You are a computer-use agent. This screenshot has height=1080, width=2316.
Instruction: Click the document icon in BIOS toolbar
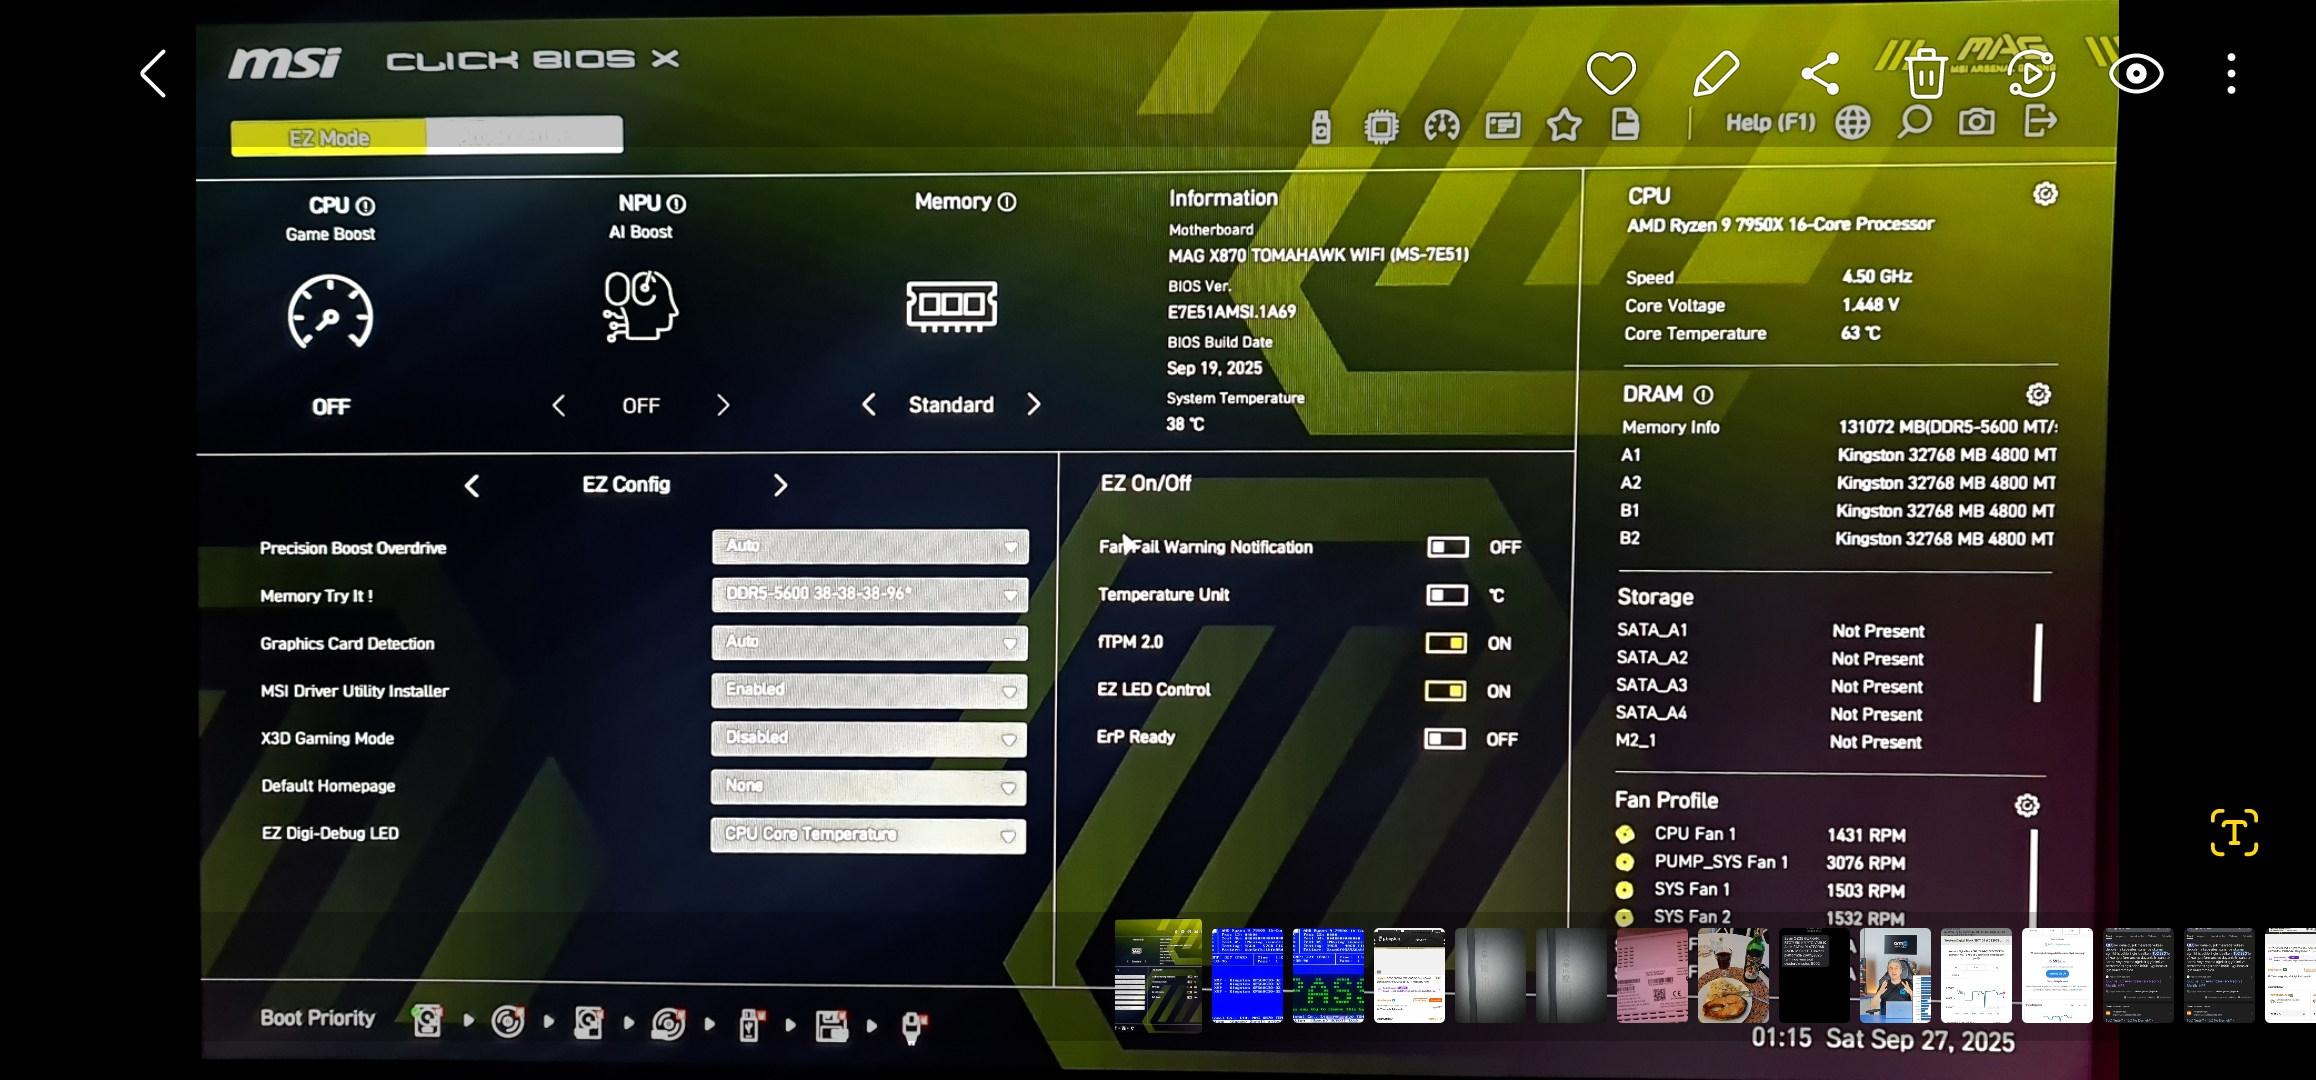(1625, 124)
